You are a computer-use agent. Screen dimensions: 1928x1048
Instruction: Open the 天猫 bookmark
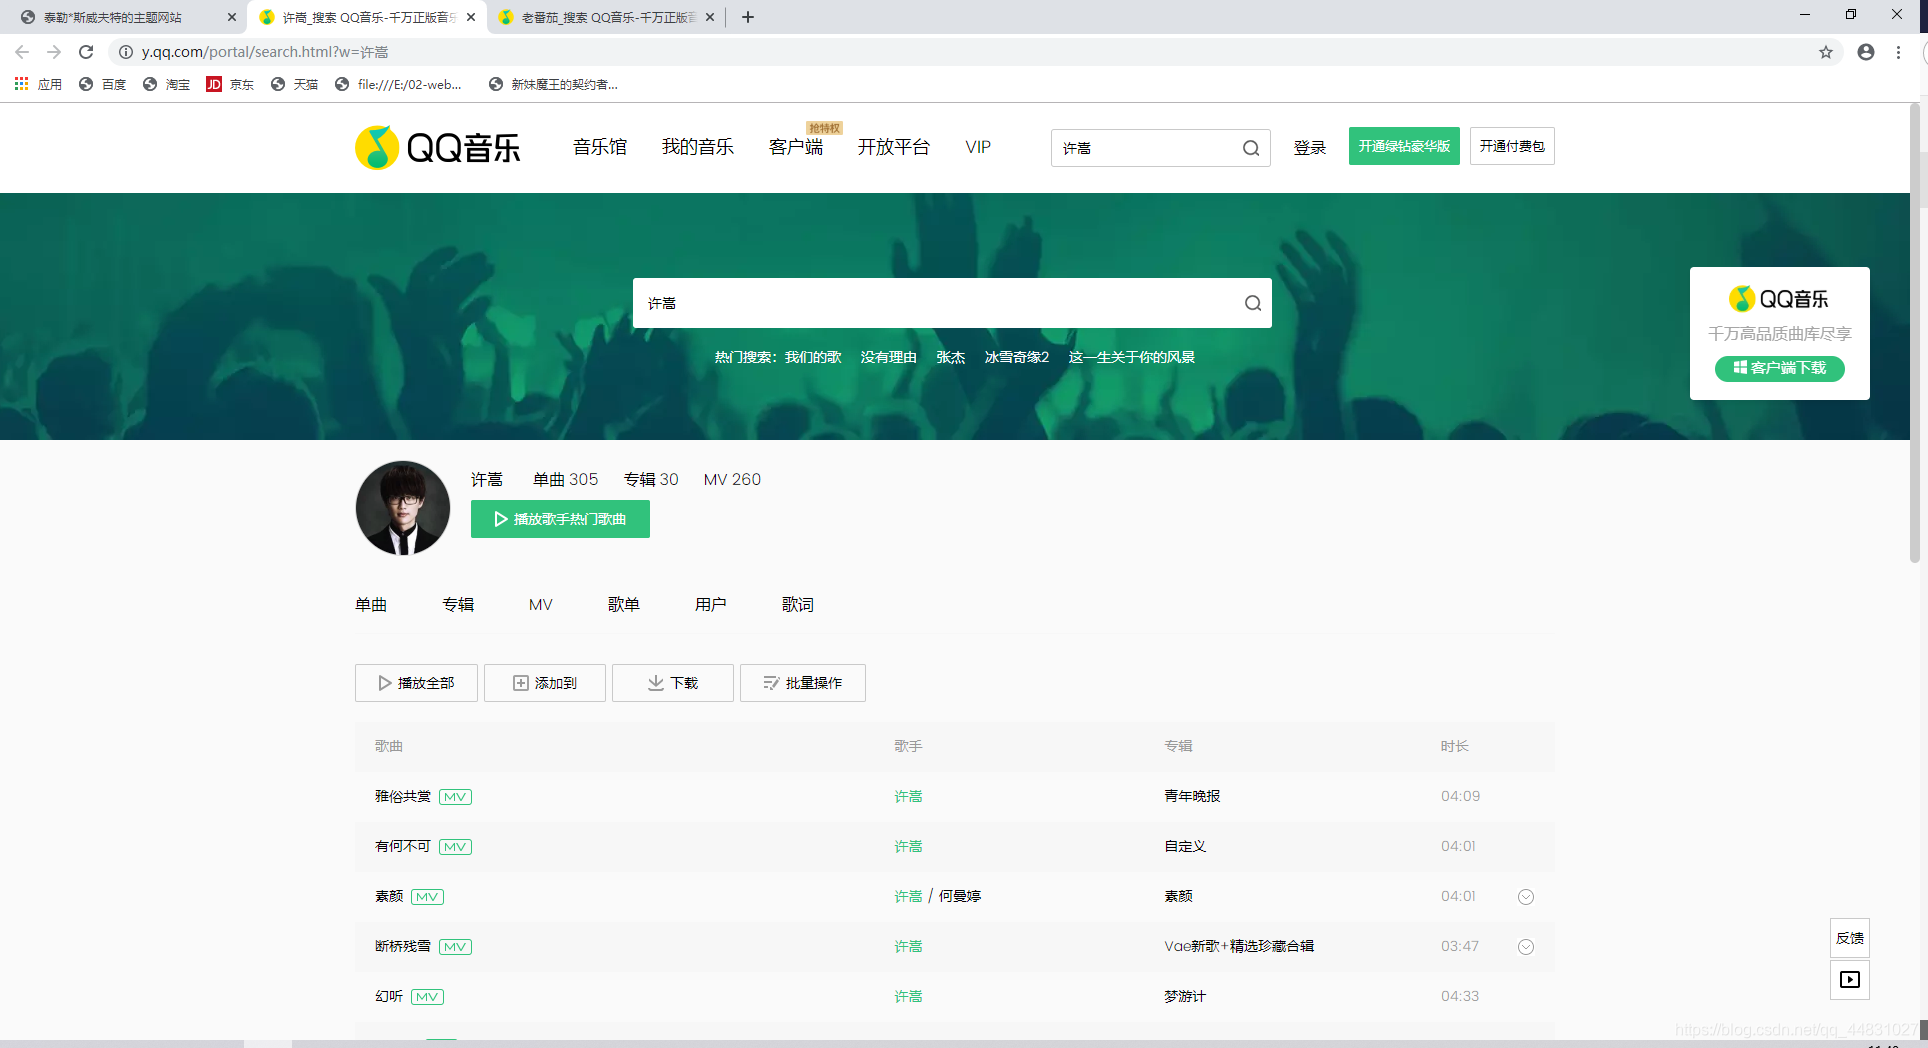pos(294,85)
